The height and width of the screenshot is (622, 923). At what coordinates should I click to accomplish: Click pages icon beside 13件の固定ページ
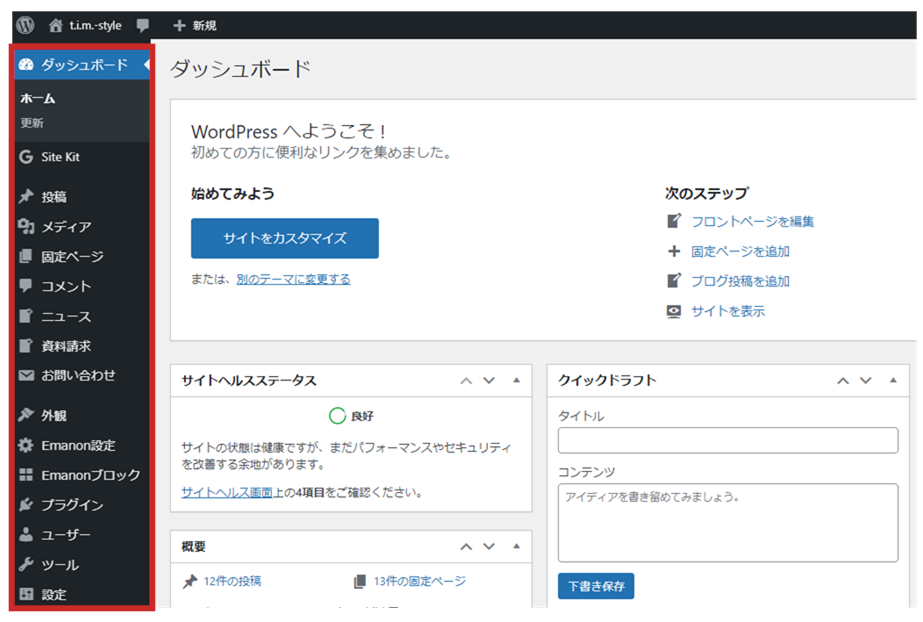tap(360, 581)
